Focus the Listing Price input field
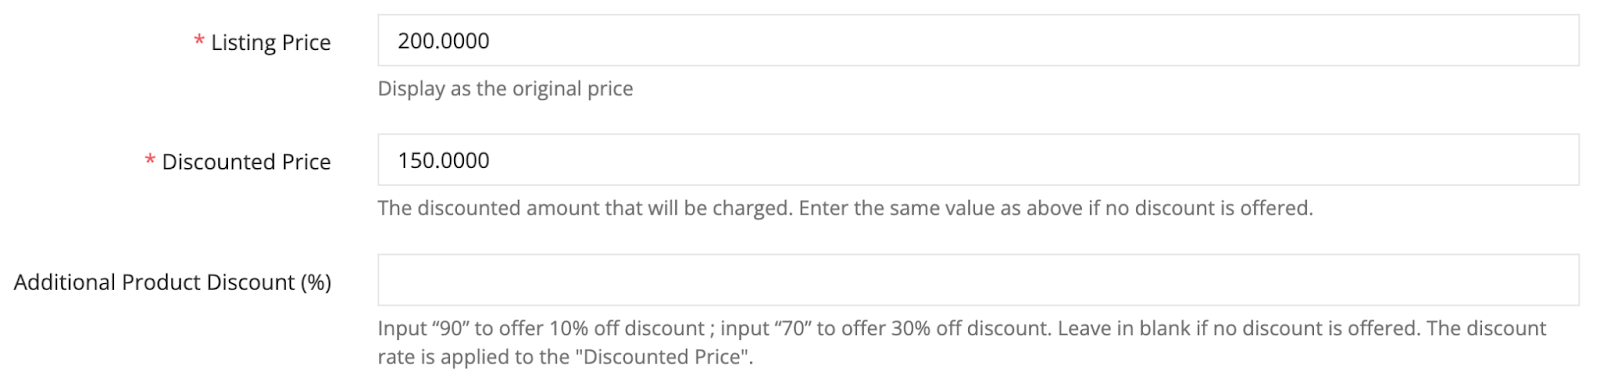This screenshot has width=1600, height=379. coord(978,41)
